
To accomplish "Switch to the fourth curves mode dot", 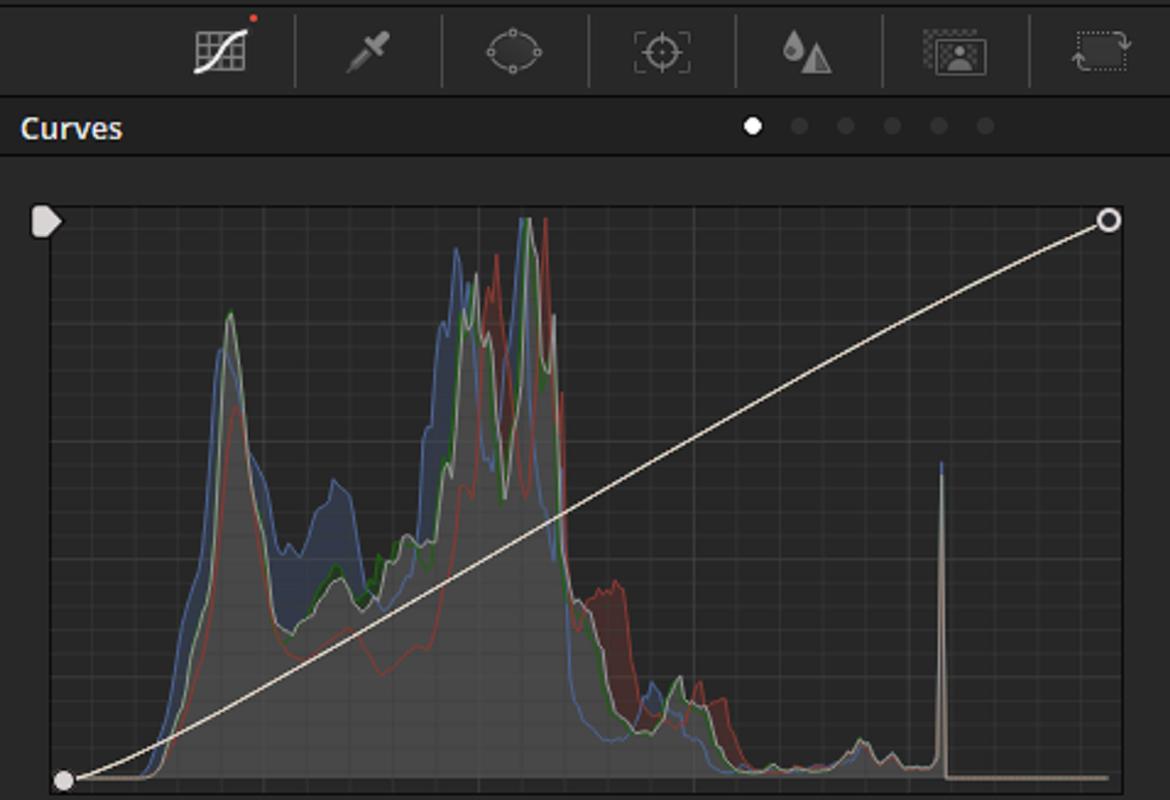I will click(892, 127).
